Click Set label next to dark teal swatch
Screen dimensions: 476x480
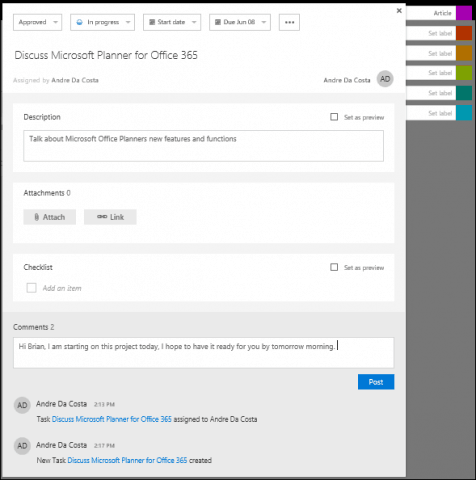[440, 93]
